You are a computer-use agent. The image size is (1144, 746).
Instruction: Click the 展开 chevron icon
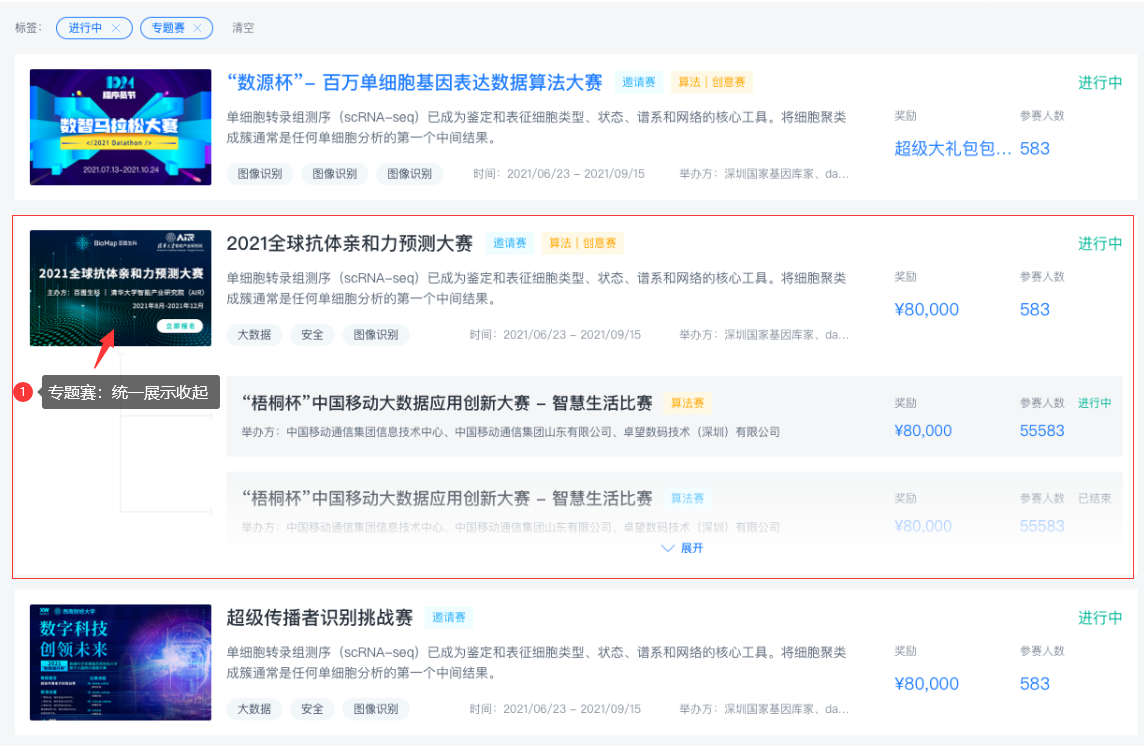point(667,548)
